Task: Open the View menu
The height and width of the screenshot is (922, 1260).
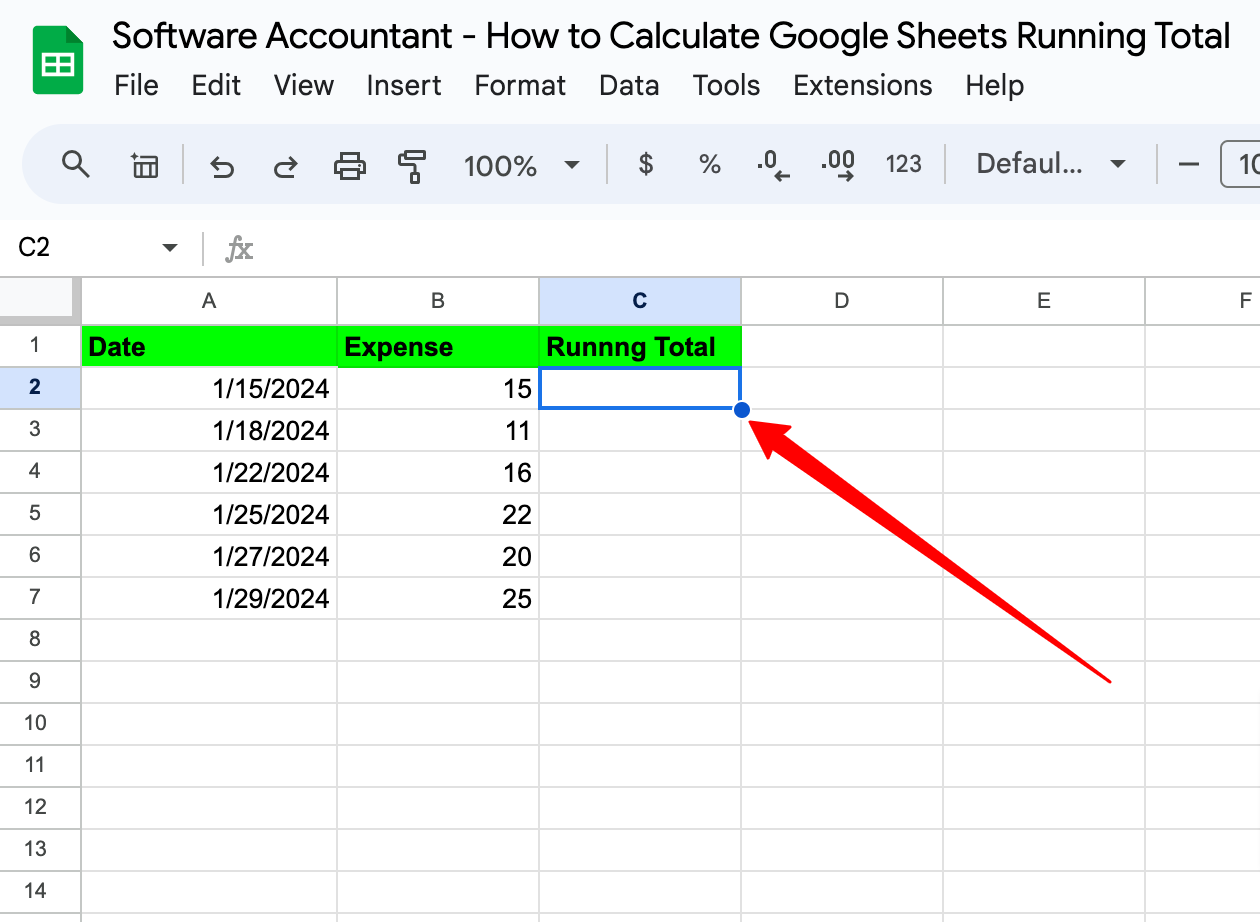Action: point(304,86)
